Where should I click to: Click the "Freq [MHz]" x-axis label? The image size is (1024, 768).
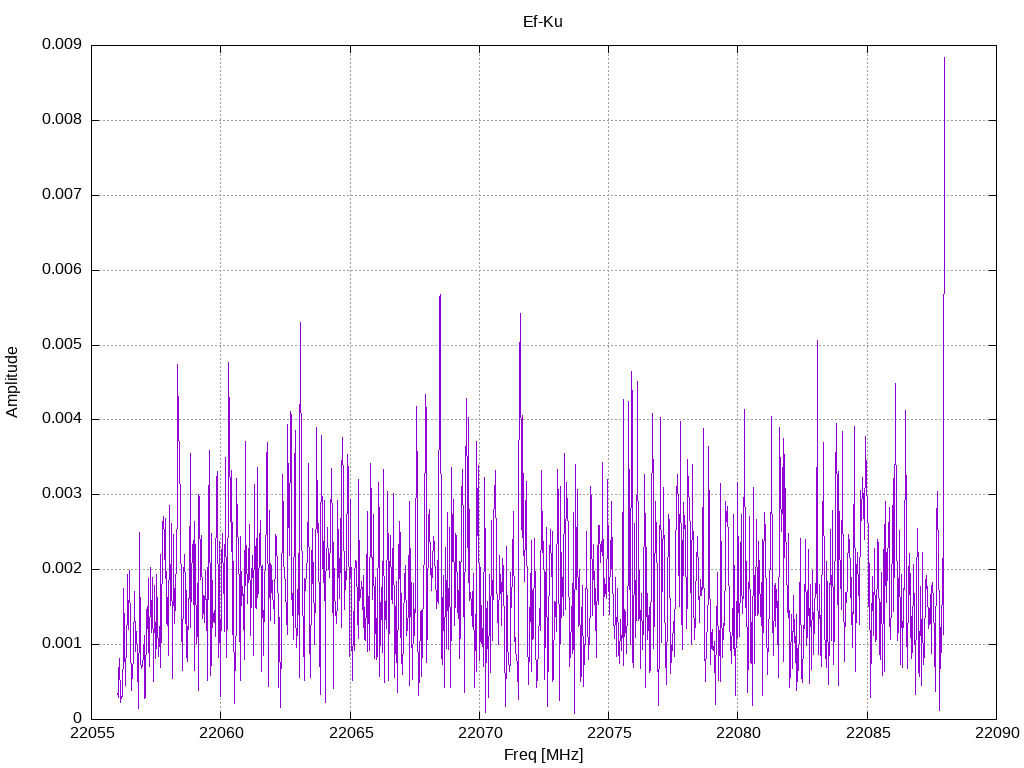click(x=543, y=755)
